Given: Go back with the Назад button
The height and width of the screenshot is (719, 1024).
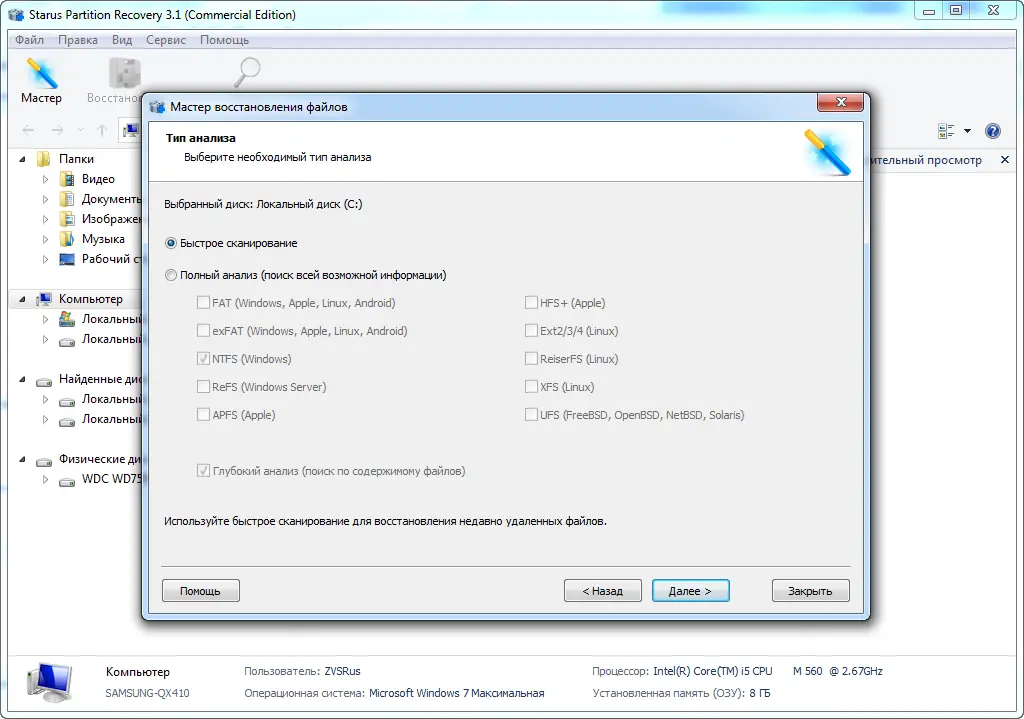Looking at the screenshot, I should point(603,590).
